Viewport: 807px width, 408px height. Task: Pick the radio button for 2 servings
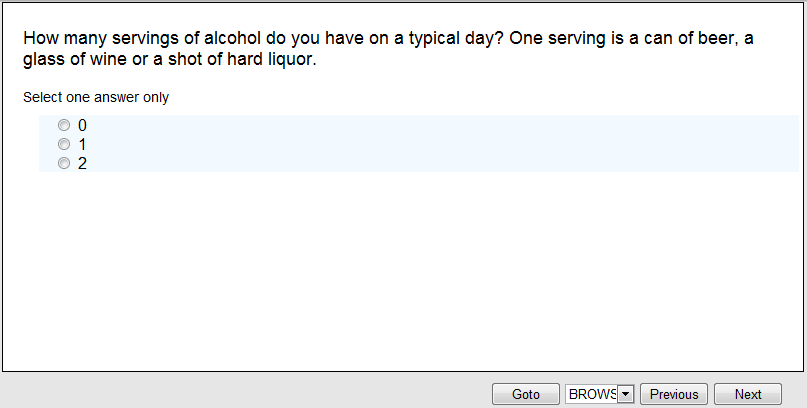(x=64, y=164)
